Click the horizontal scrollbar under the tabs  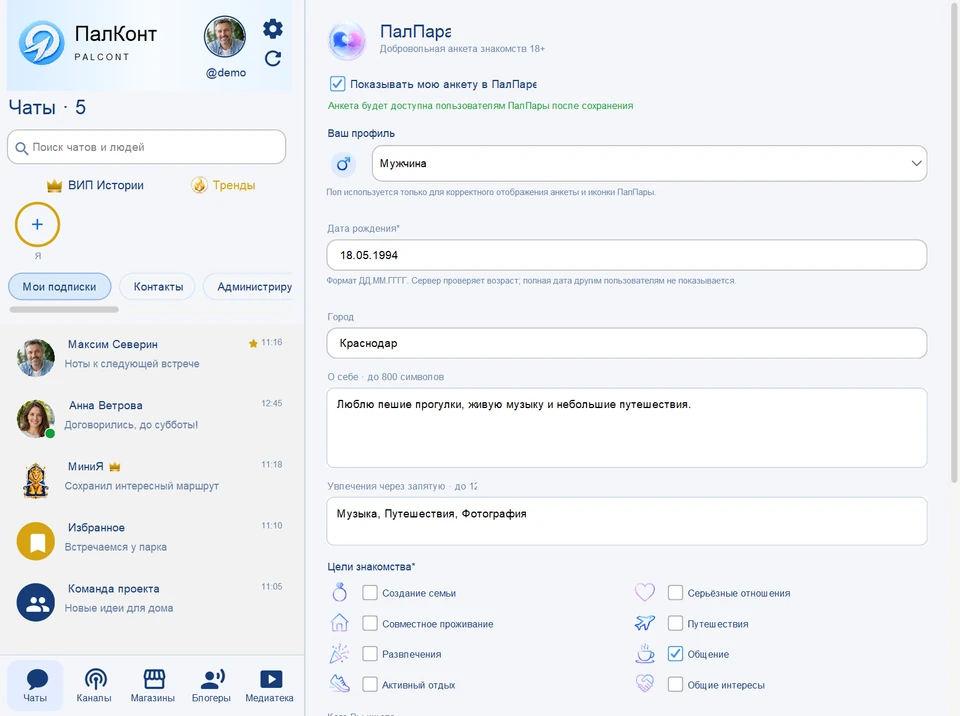coord(64,310)
